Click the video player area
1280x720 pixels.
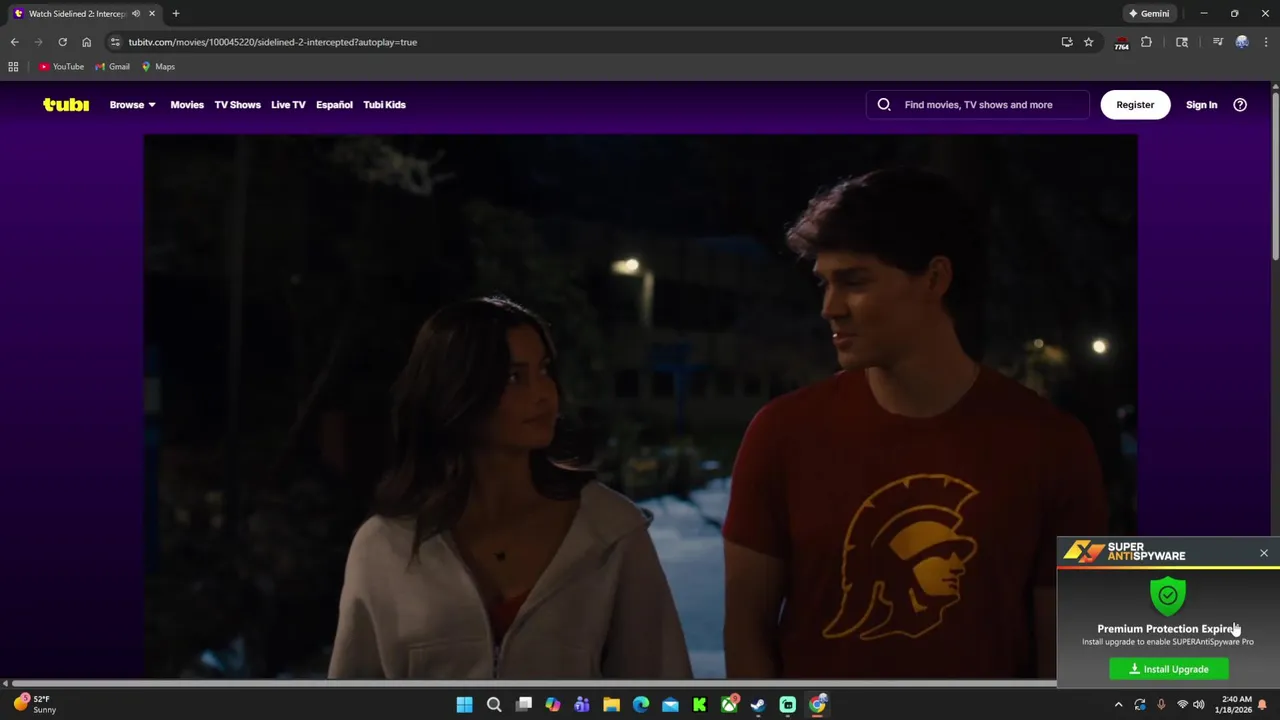pos(640,407)
